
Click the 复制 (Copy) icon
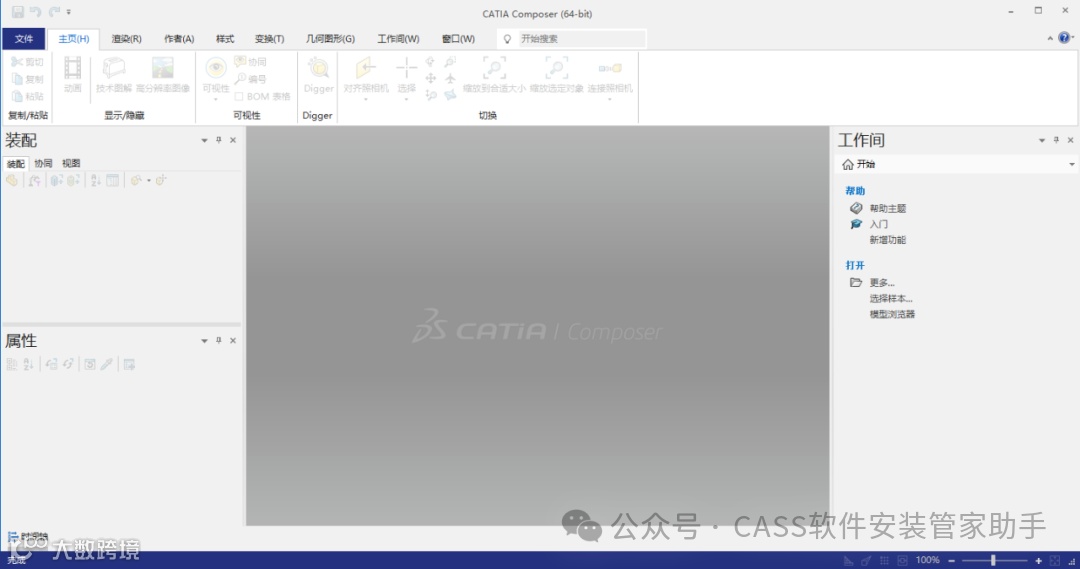(17, 79)
